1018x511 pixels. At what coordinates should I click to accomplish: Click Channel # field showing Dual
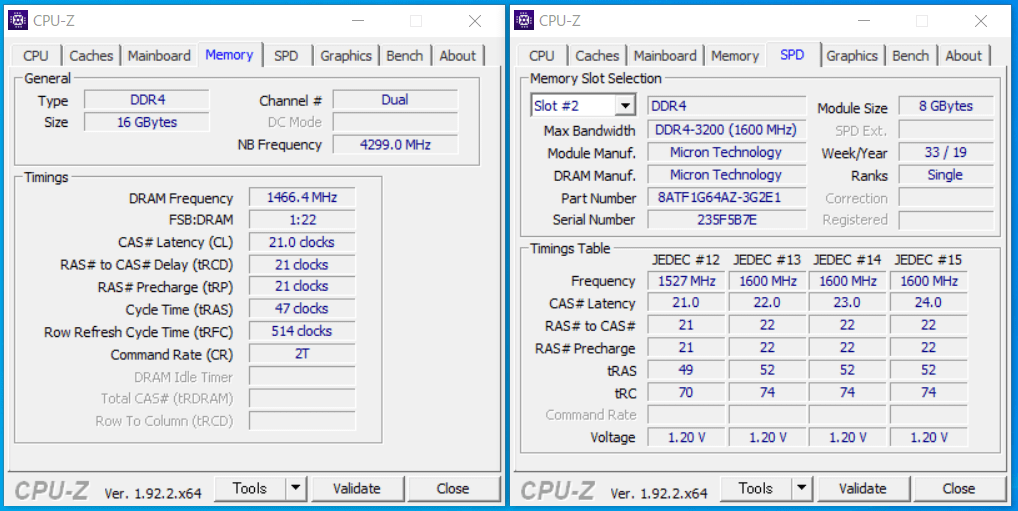(x=395, y=100)
